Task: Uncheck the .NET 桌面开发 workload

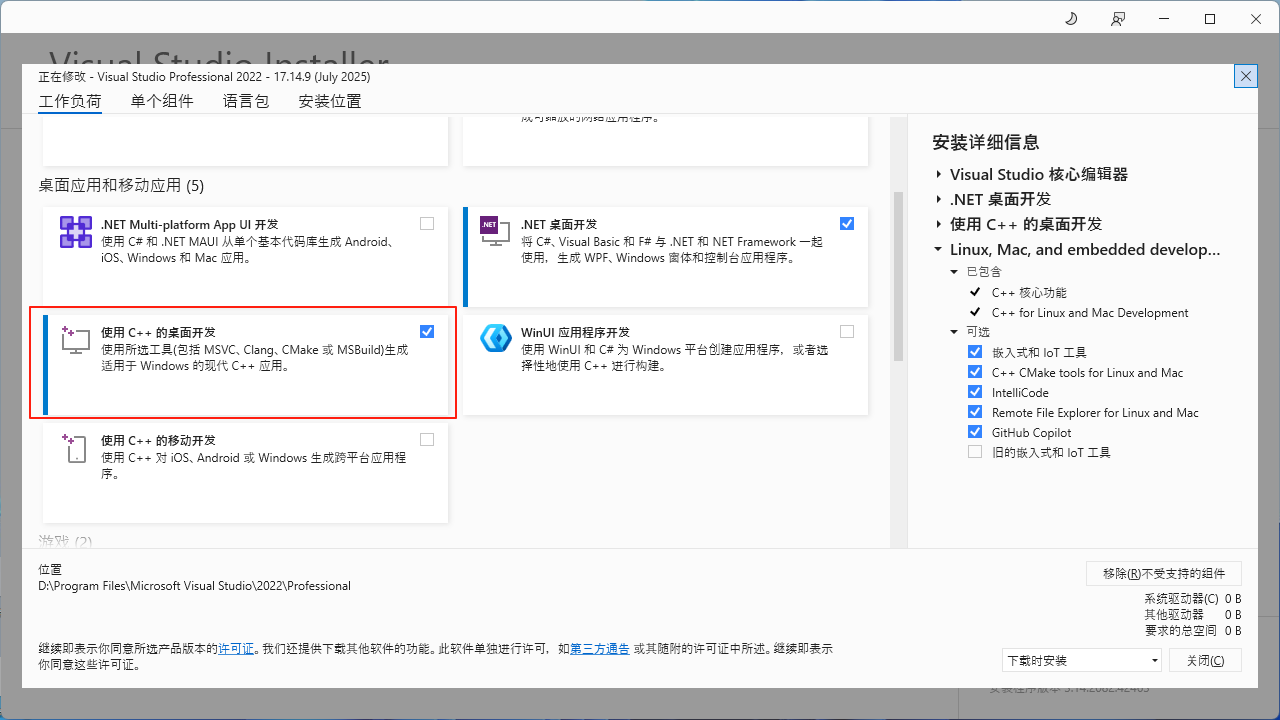Action: click(847, 223)
